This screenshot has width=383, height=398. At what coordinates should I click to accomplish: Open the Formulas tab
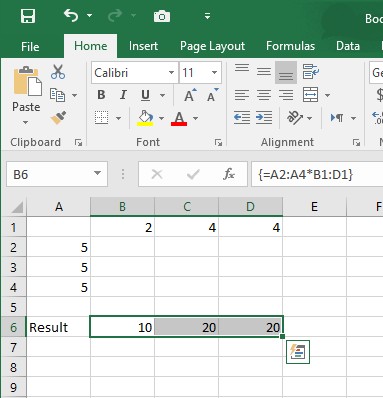click(290, 46)
